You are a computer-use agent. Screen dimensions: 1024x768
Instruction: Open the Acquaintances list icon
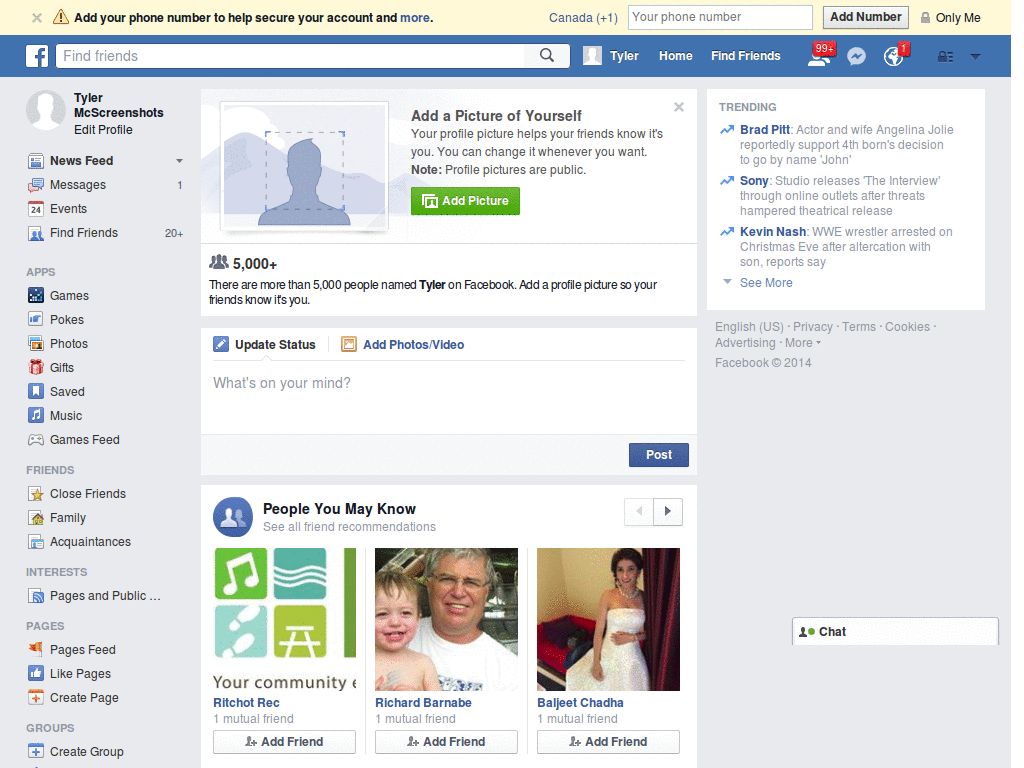[36, 542]
